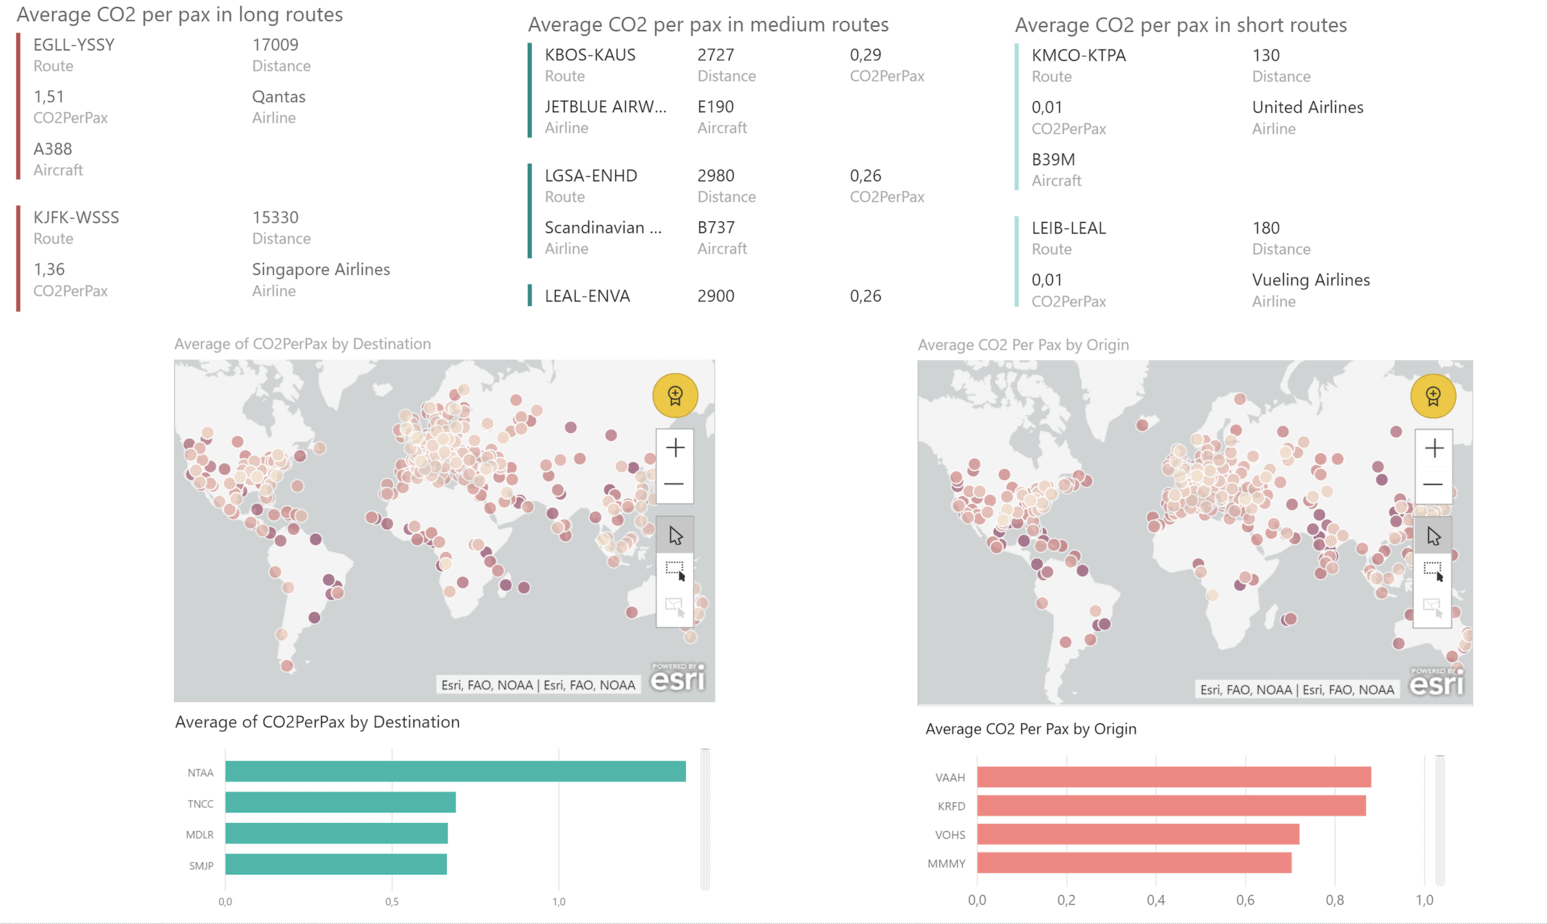
Task: Select the VAAH bar in Origin chart
Action: 1170,775
